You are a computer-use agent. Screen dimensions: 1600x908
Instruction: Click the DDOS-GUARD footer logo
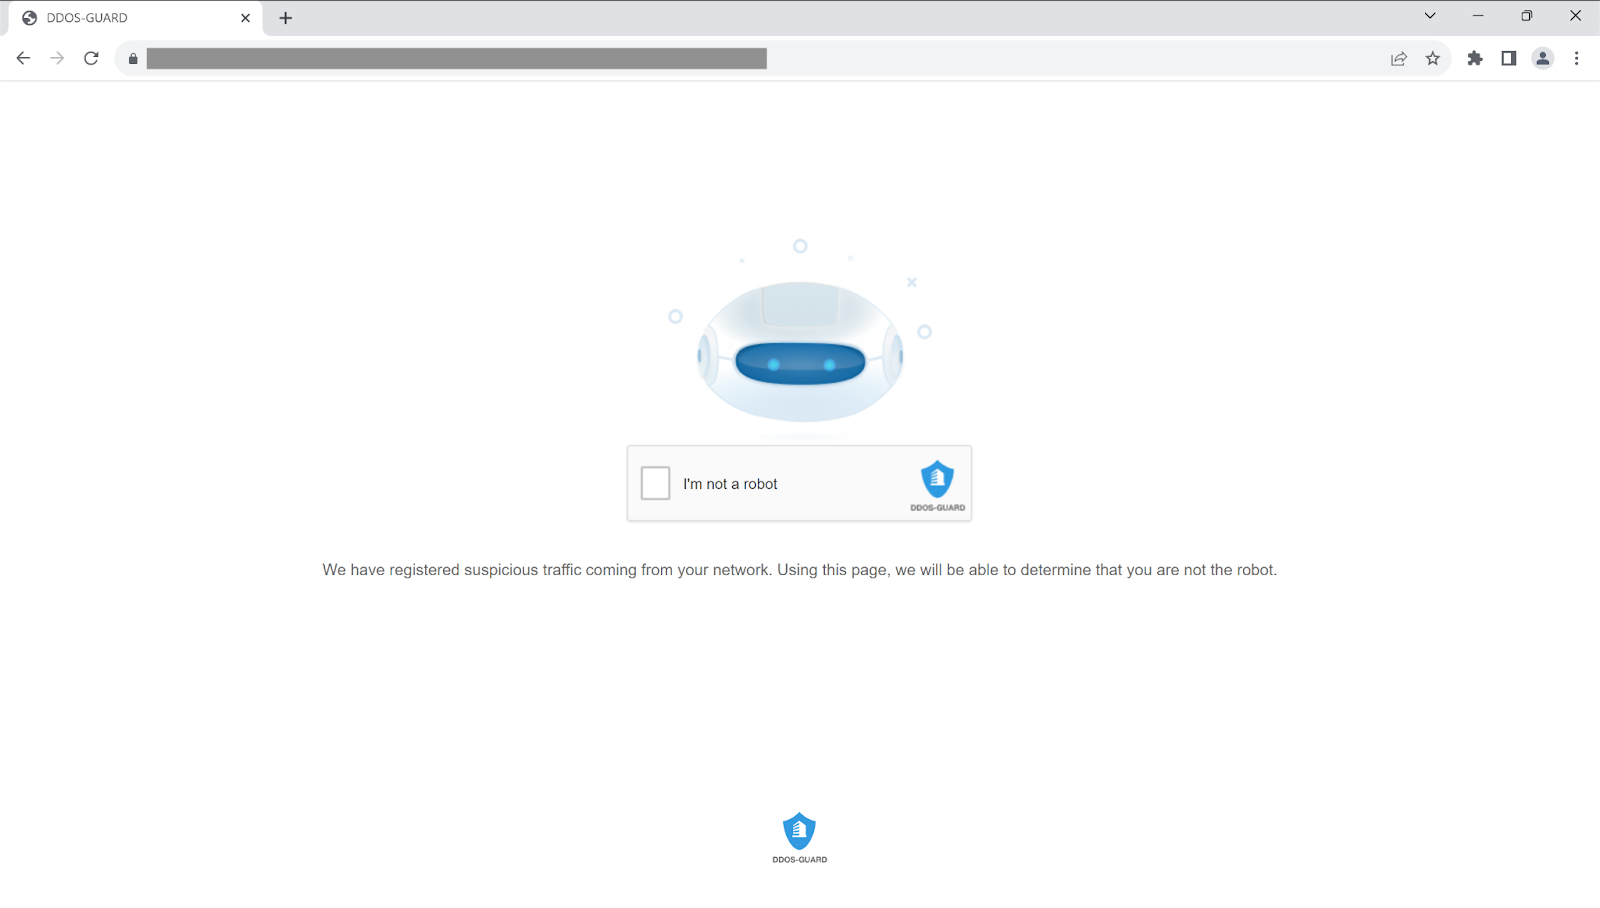point(800,838)
